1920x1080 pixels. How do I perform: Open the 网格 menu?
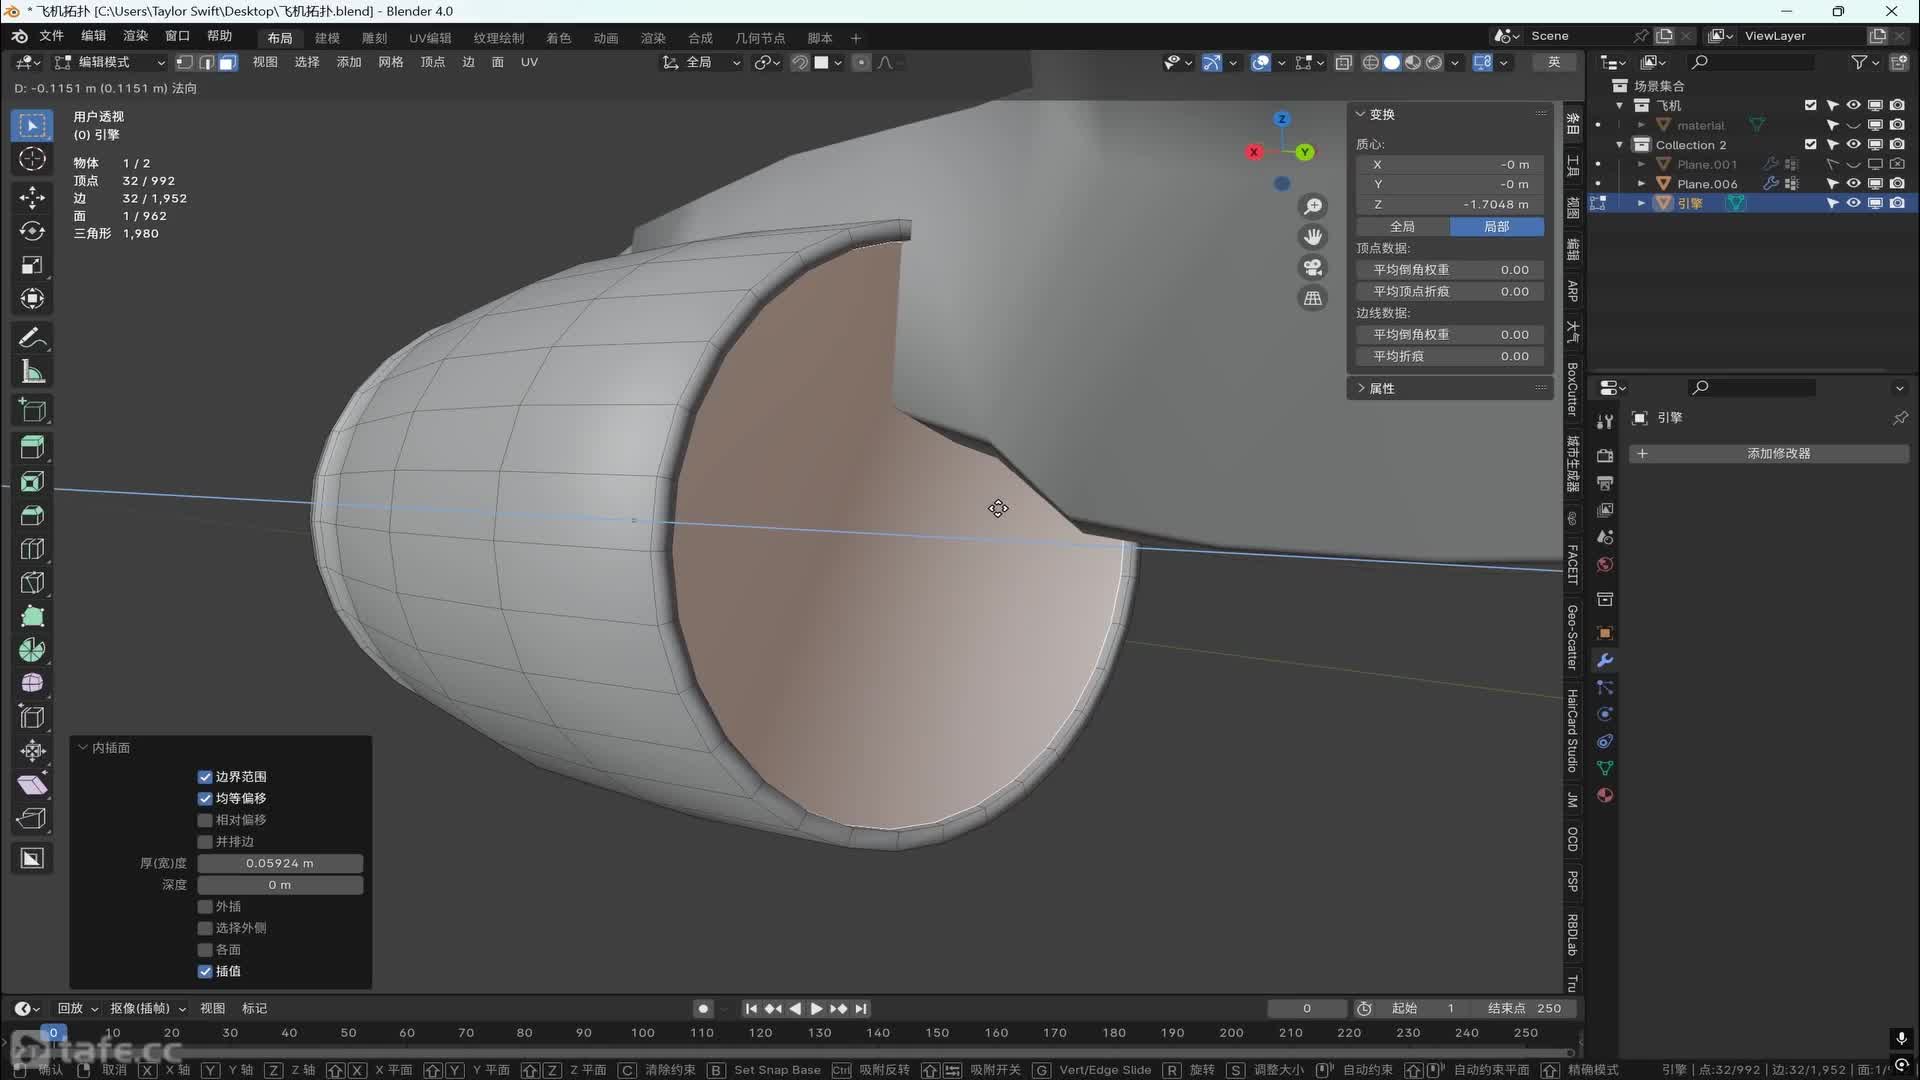[390, 62]
